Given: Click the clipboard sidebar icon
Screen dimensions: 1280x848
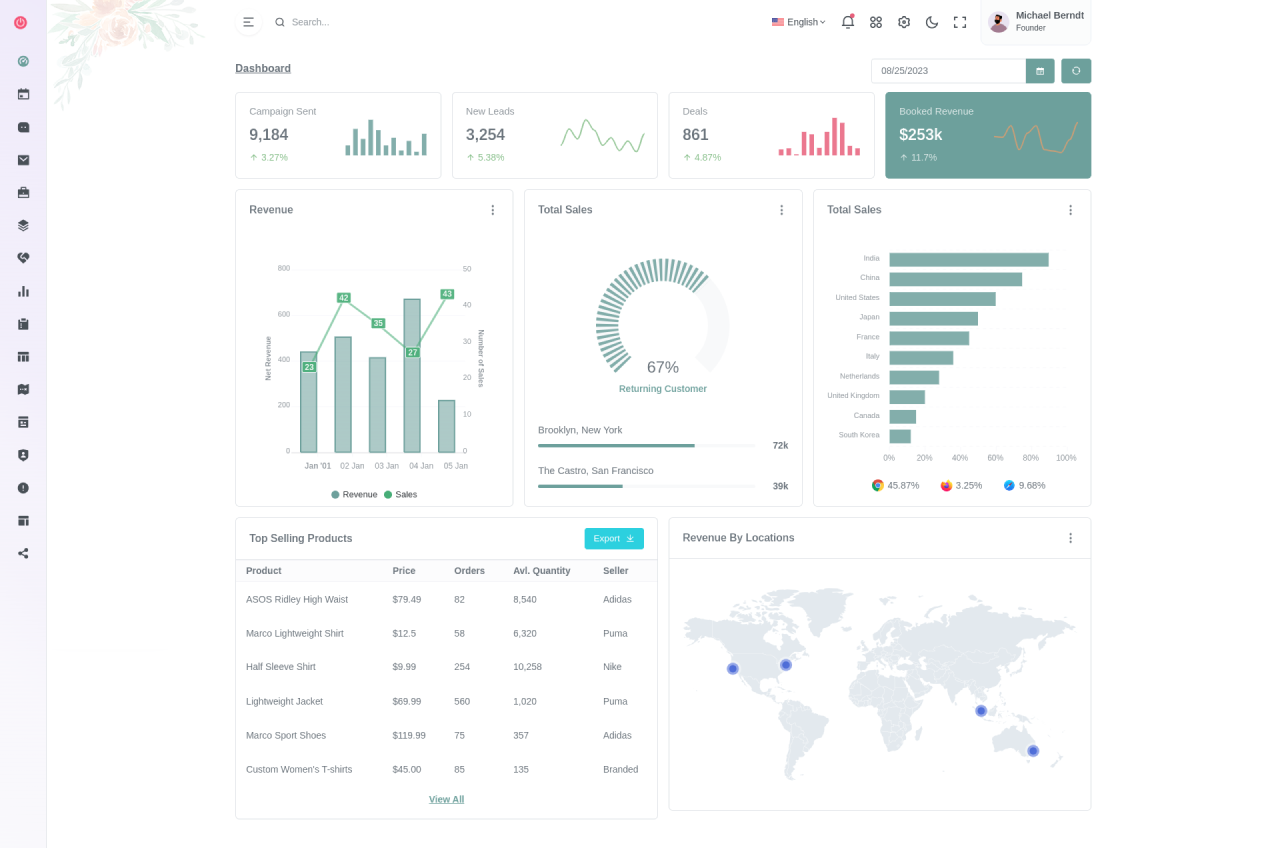Looking at the screenshot, I should pos(23,324).
